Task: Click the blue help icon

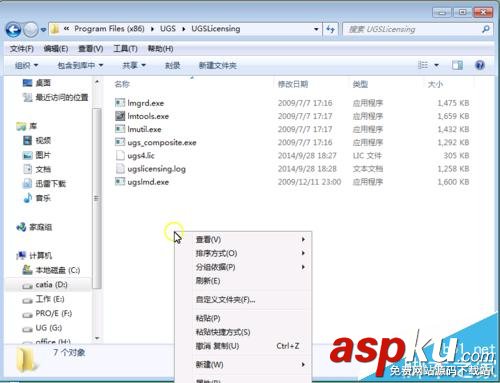Action: 480,65
